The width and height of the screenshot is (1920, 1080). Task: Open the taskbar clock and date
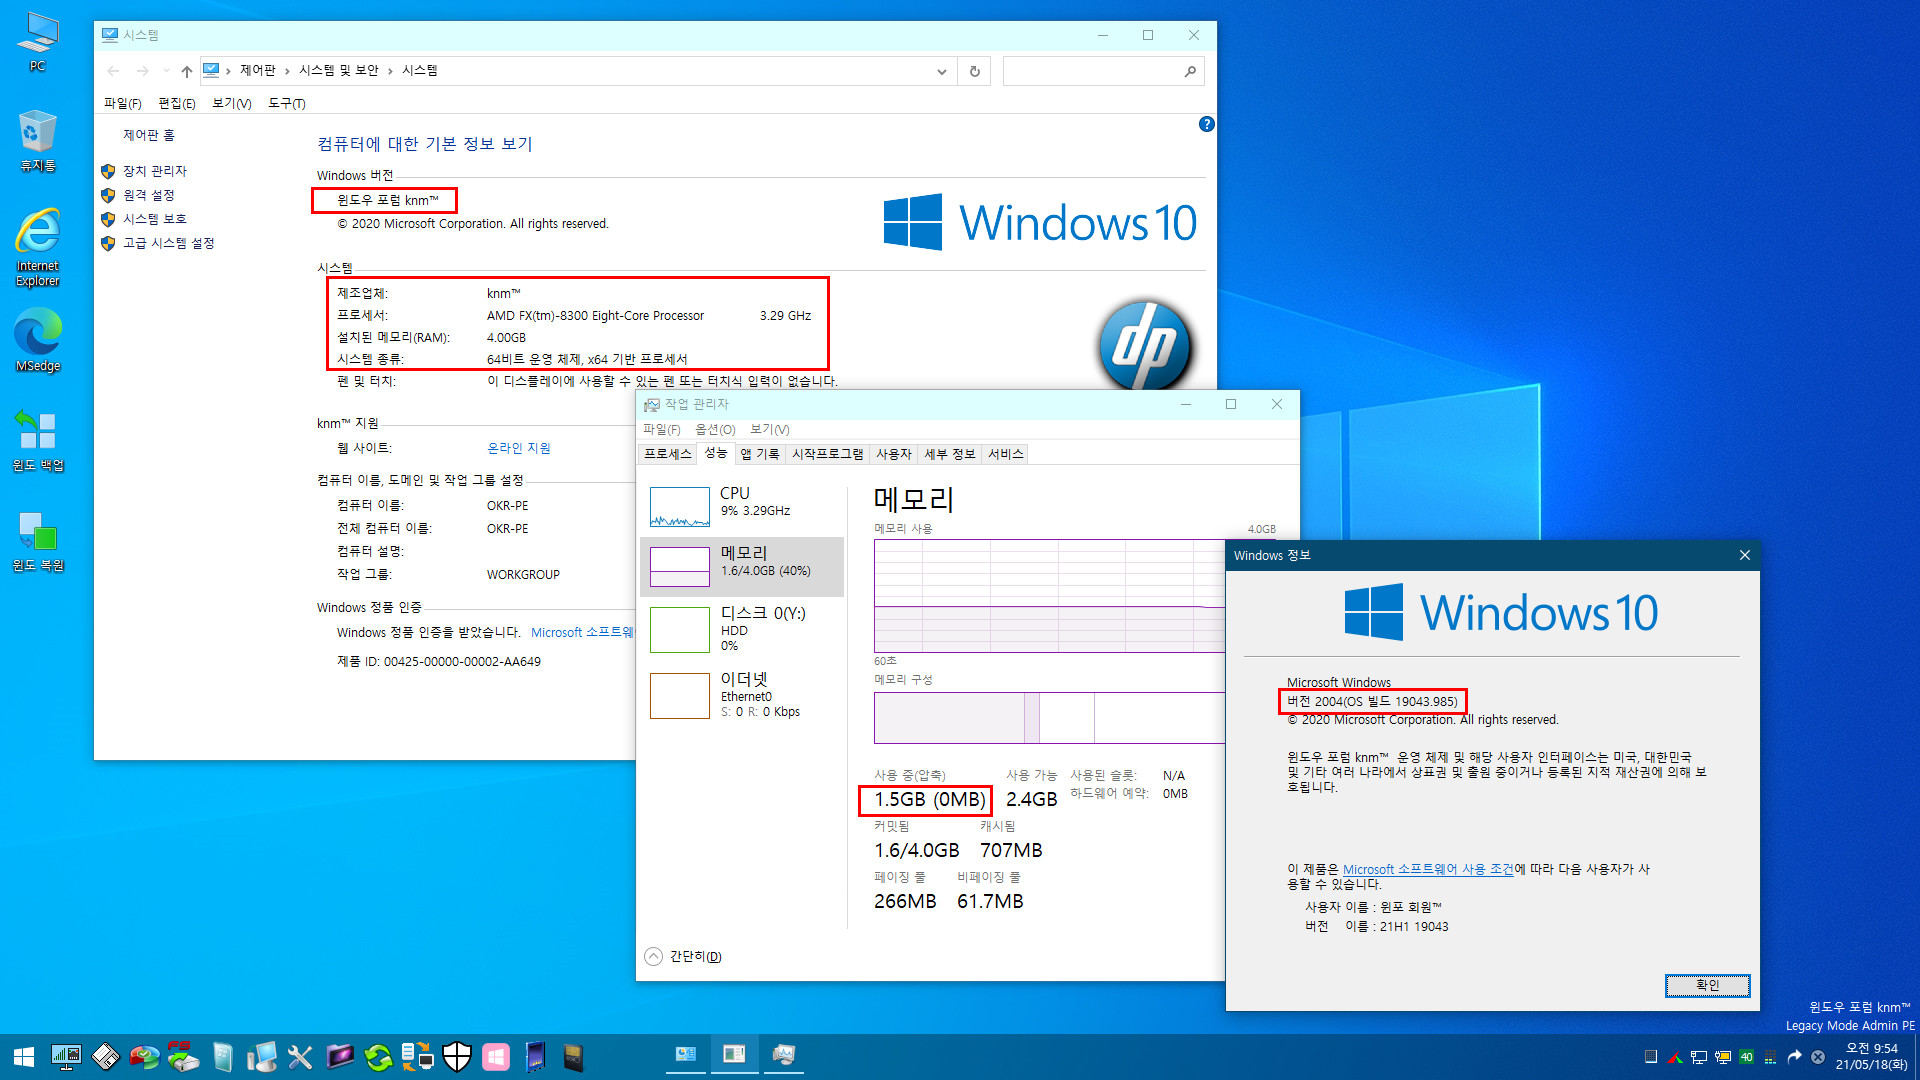pyautogui.click(x=1871, y=1057)
